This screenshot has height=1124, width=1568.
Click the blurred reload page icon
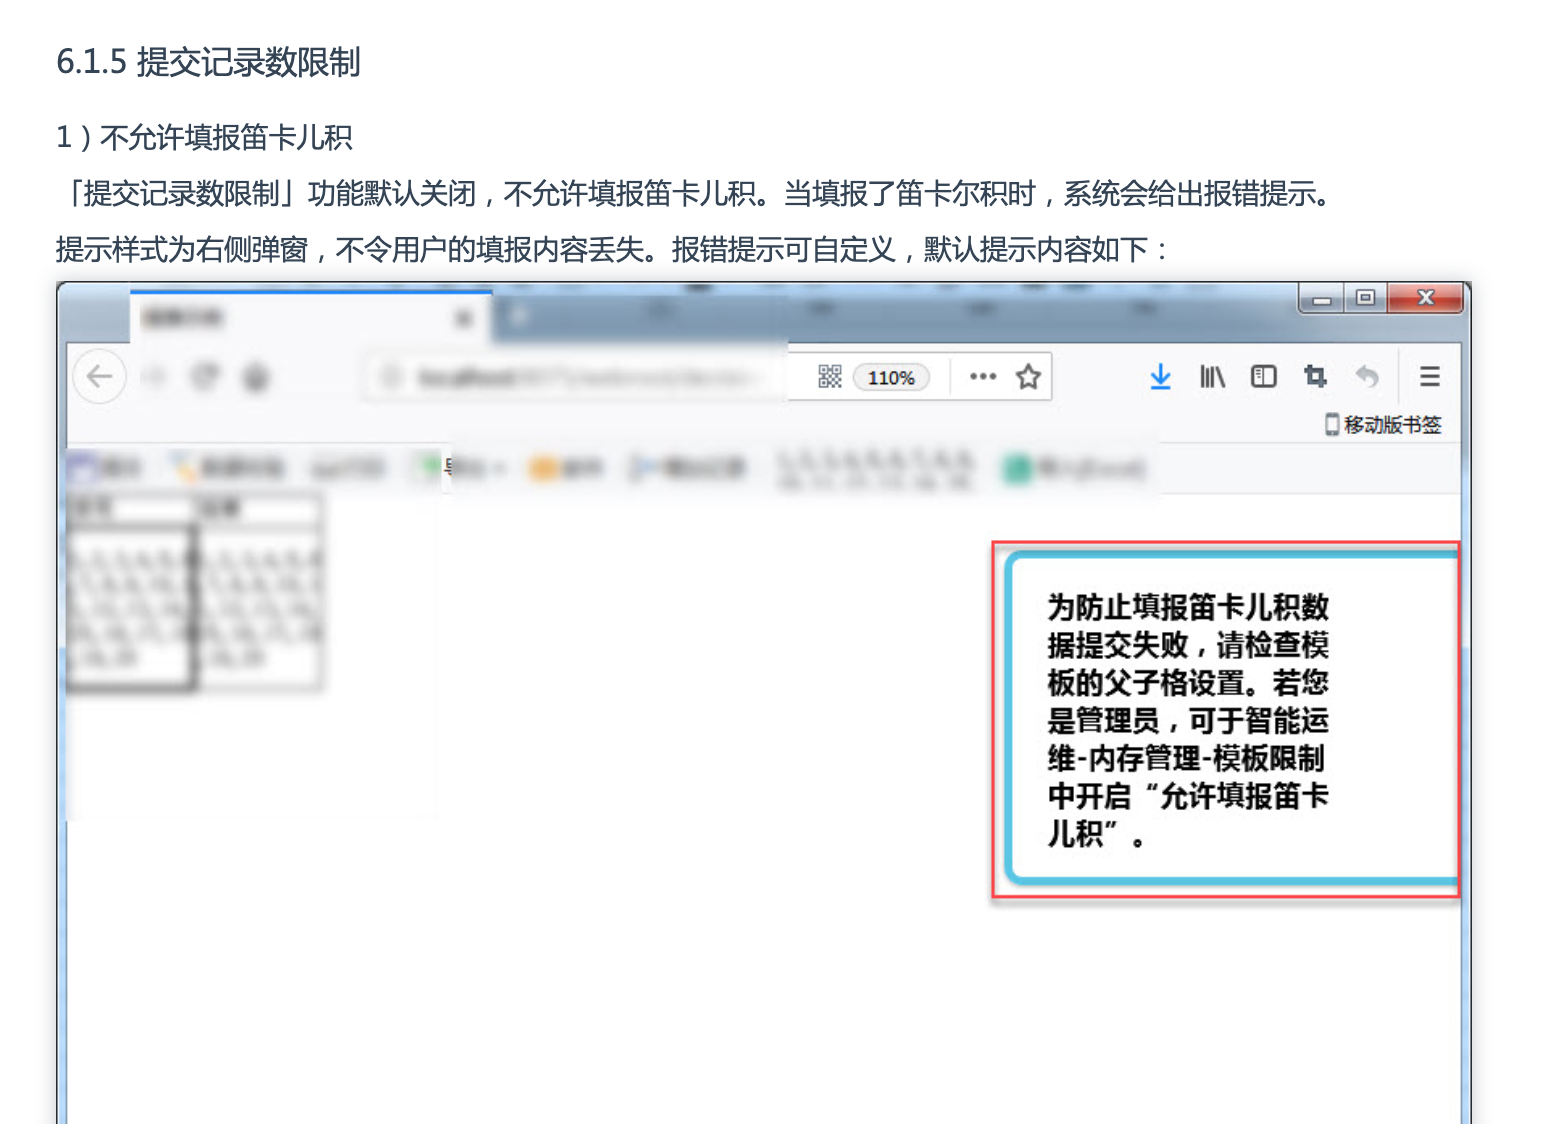pos(205,377)
